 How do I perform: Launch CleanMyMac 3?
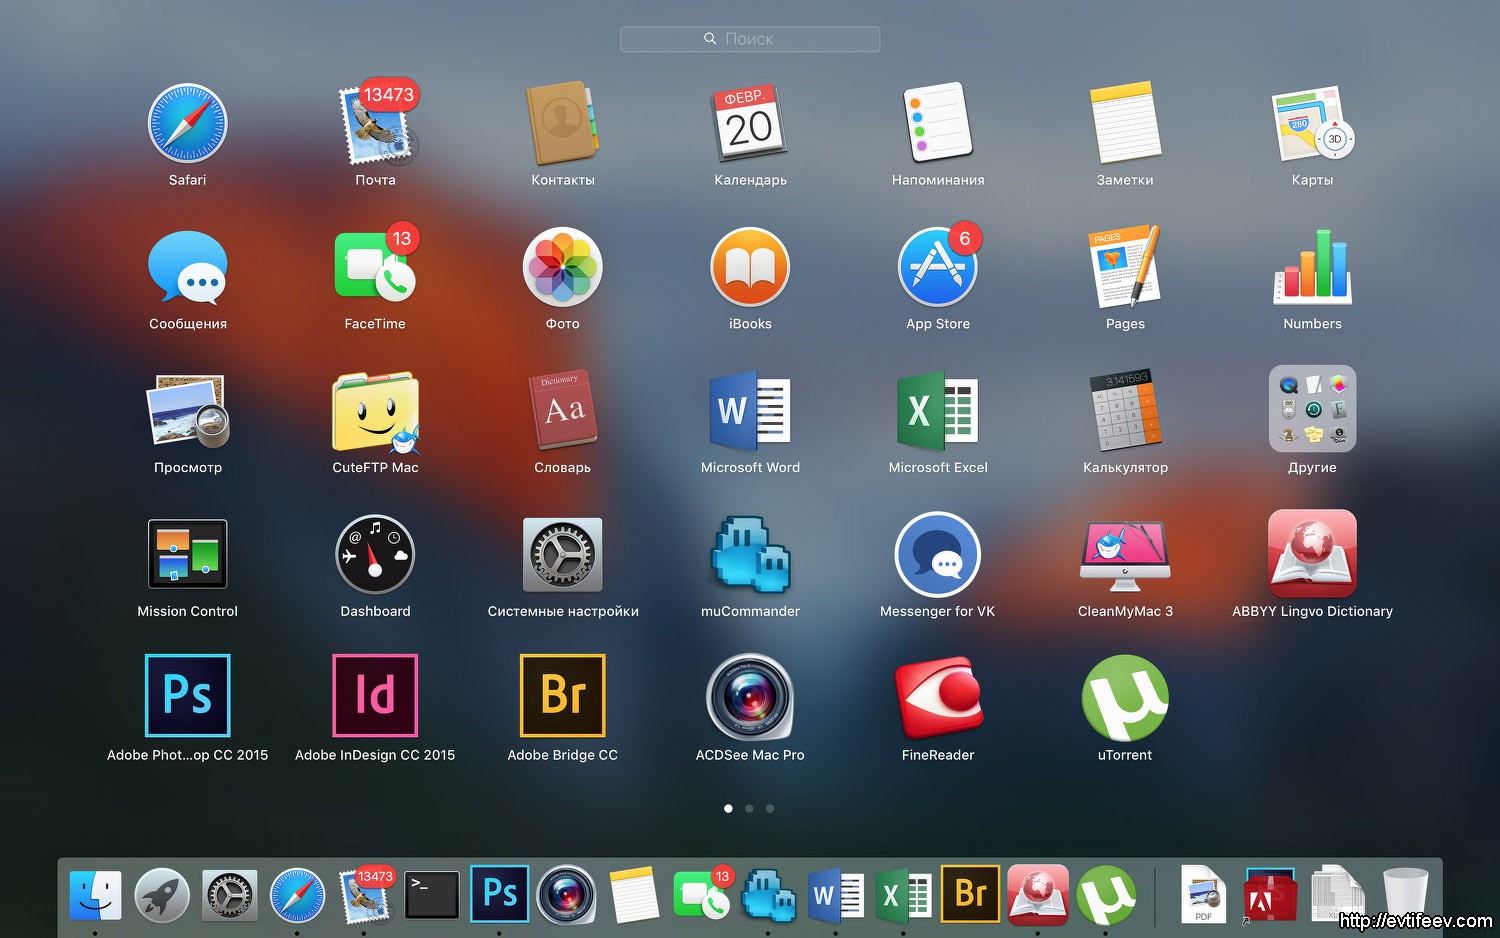(x=1125, y=553)
